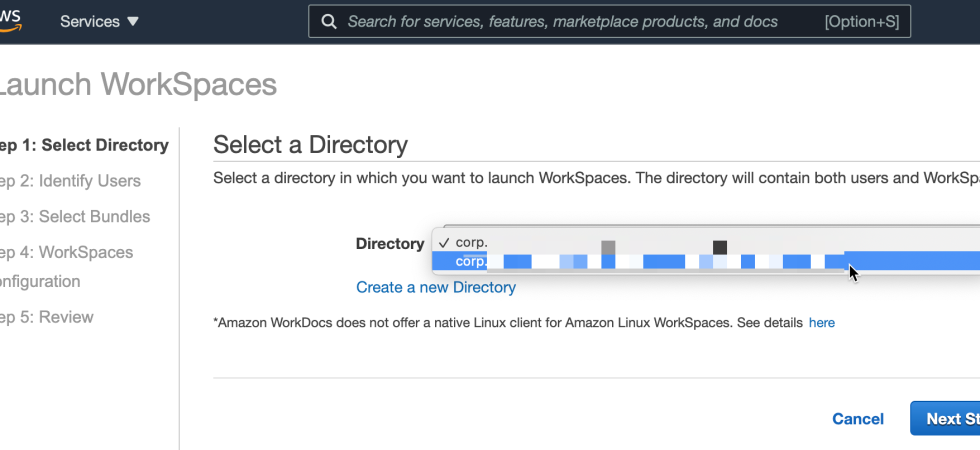Click the AWS logo
Screen dimensions: 980x450
point(10,20)
